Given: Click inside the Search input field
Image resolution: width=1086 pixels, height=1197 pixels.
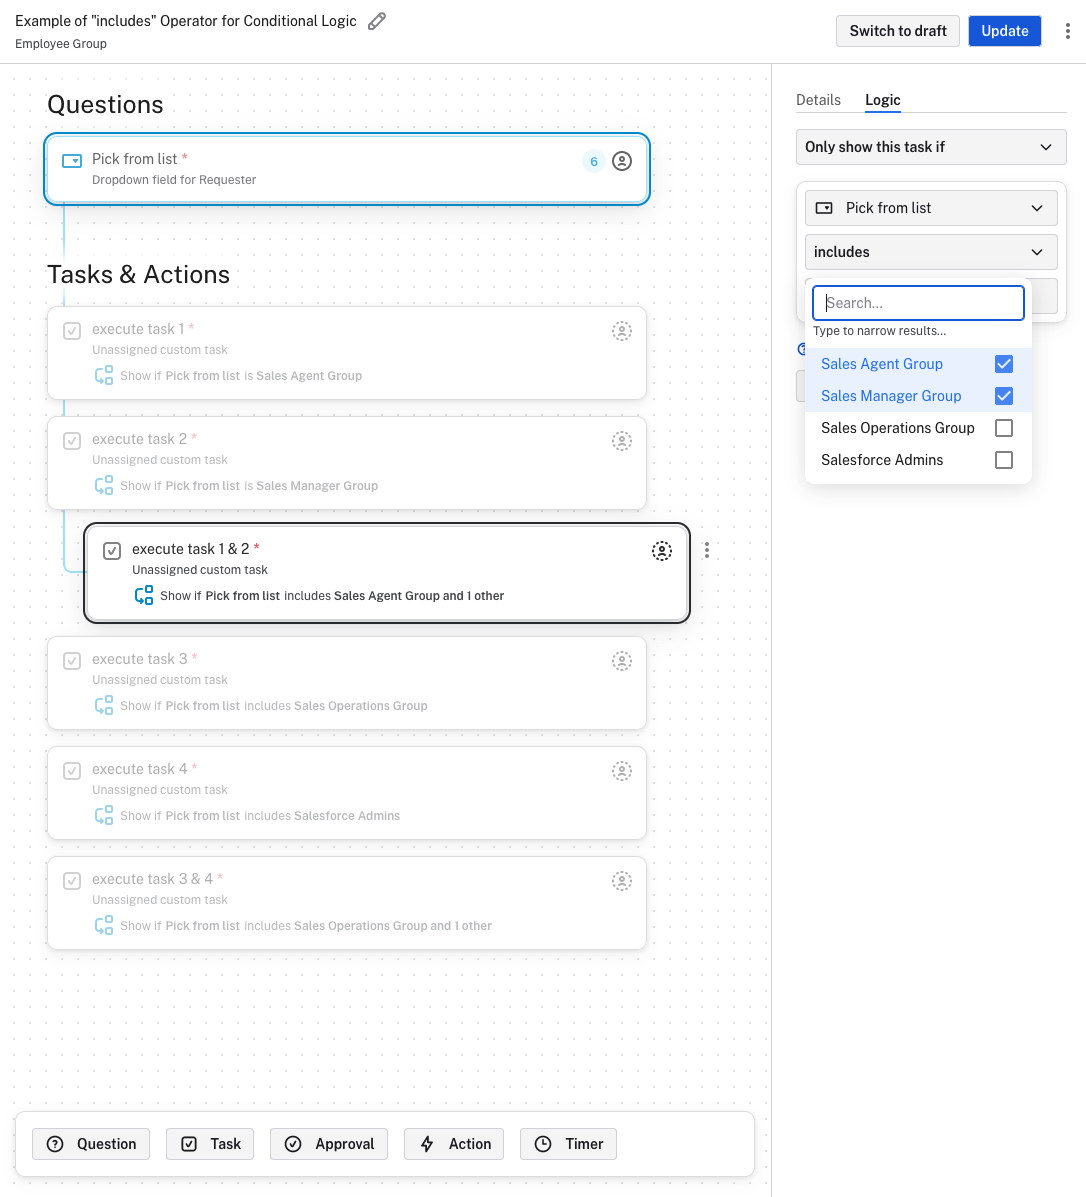Looking at the screenshot, I should (x=918, y=303).
